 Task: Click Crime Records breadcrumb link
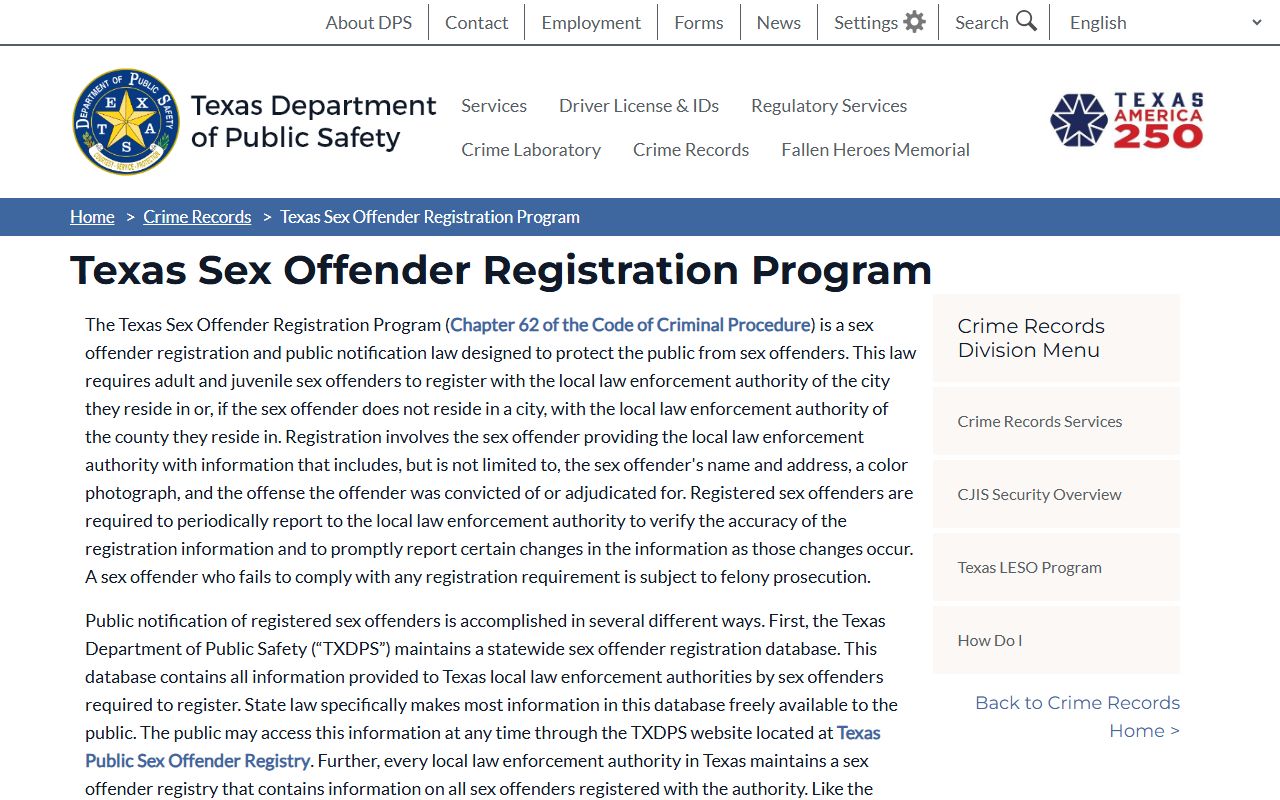point(197,217)
